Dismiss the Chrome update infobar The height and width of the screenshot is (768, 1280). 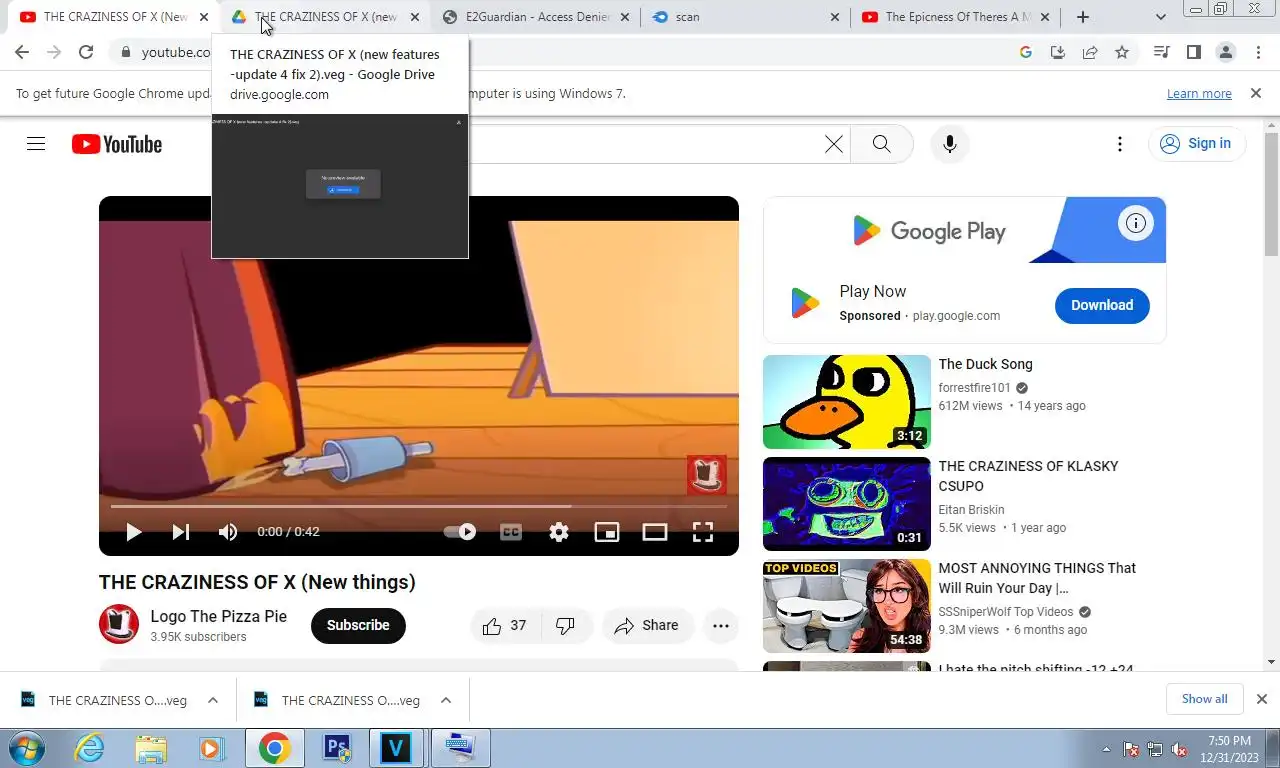(x=1256, y=93)
